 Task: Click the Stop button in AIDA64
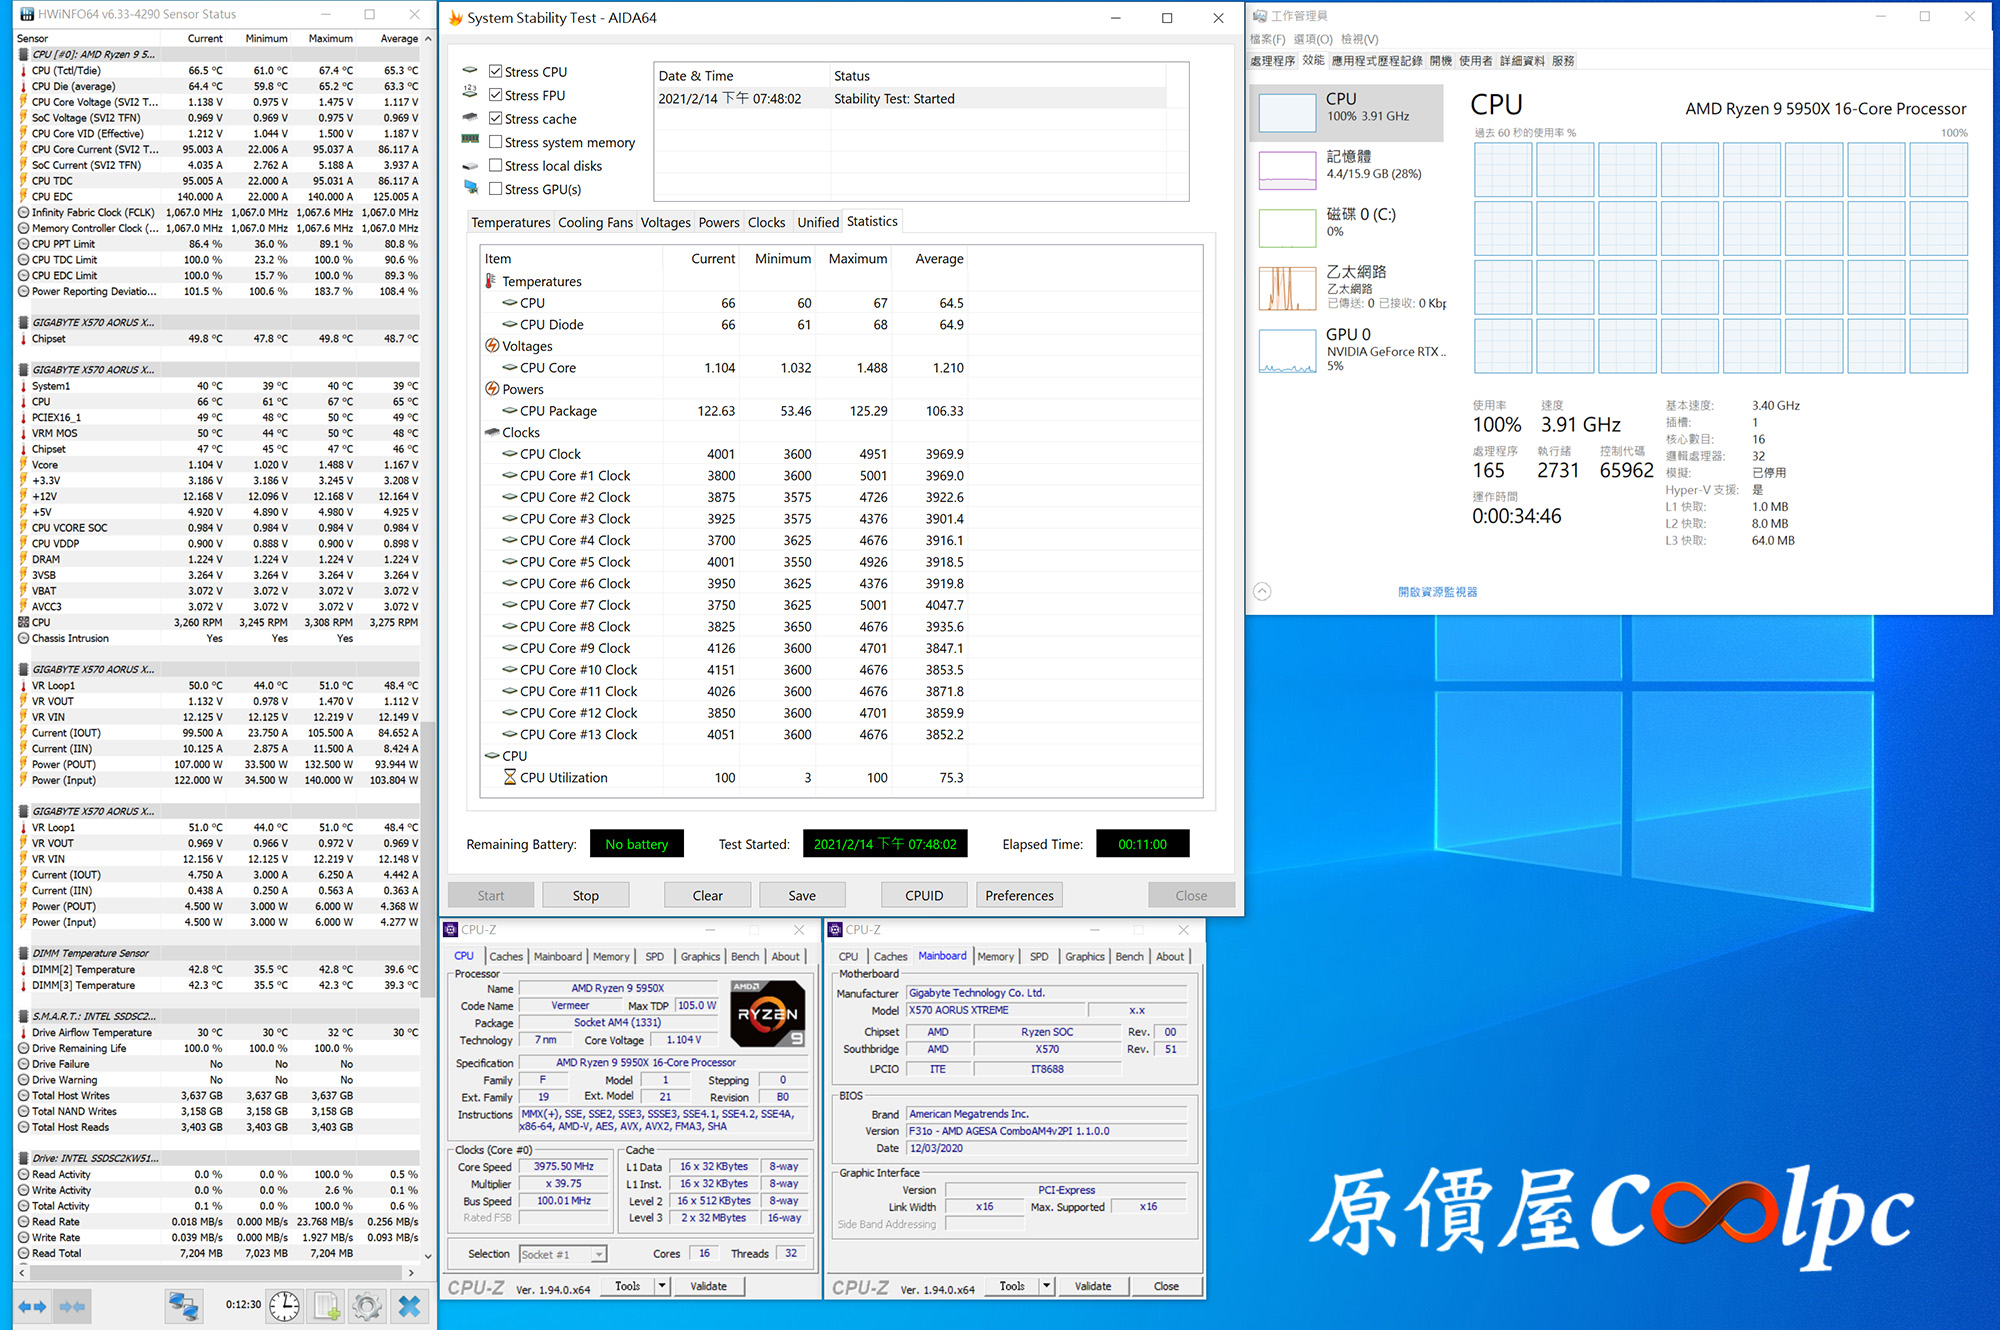click(586, 895)
